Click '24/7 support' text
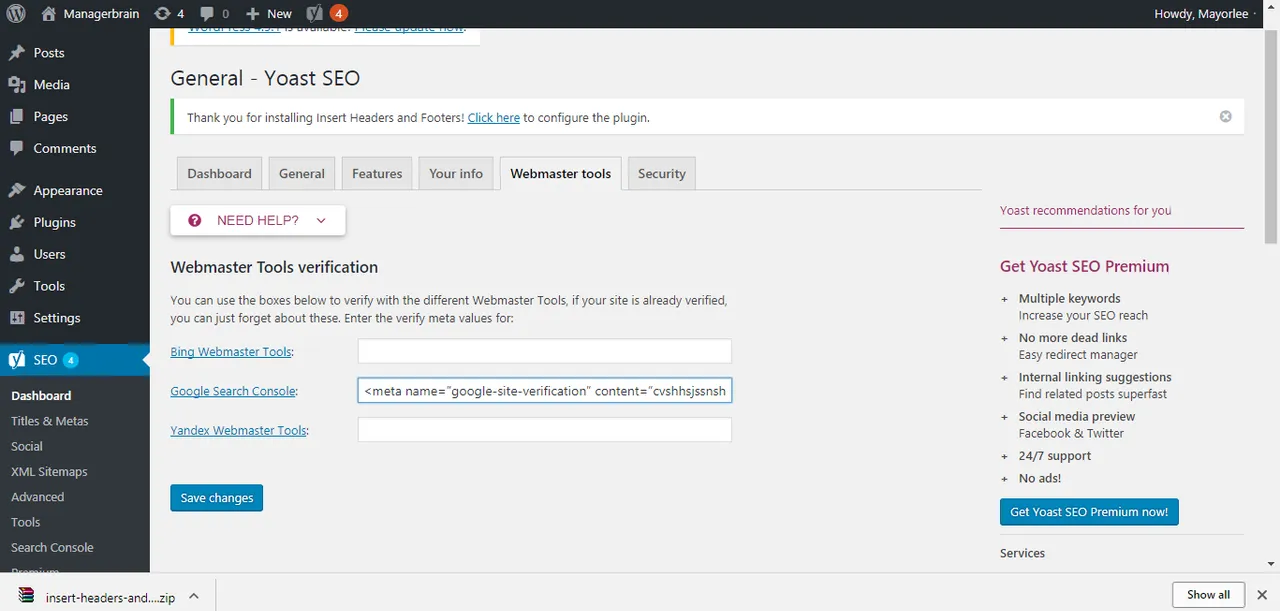The width and height of the screenshot is (1280, 611). tap(1055, 456)
